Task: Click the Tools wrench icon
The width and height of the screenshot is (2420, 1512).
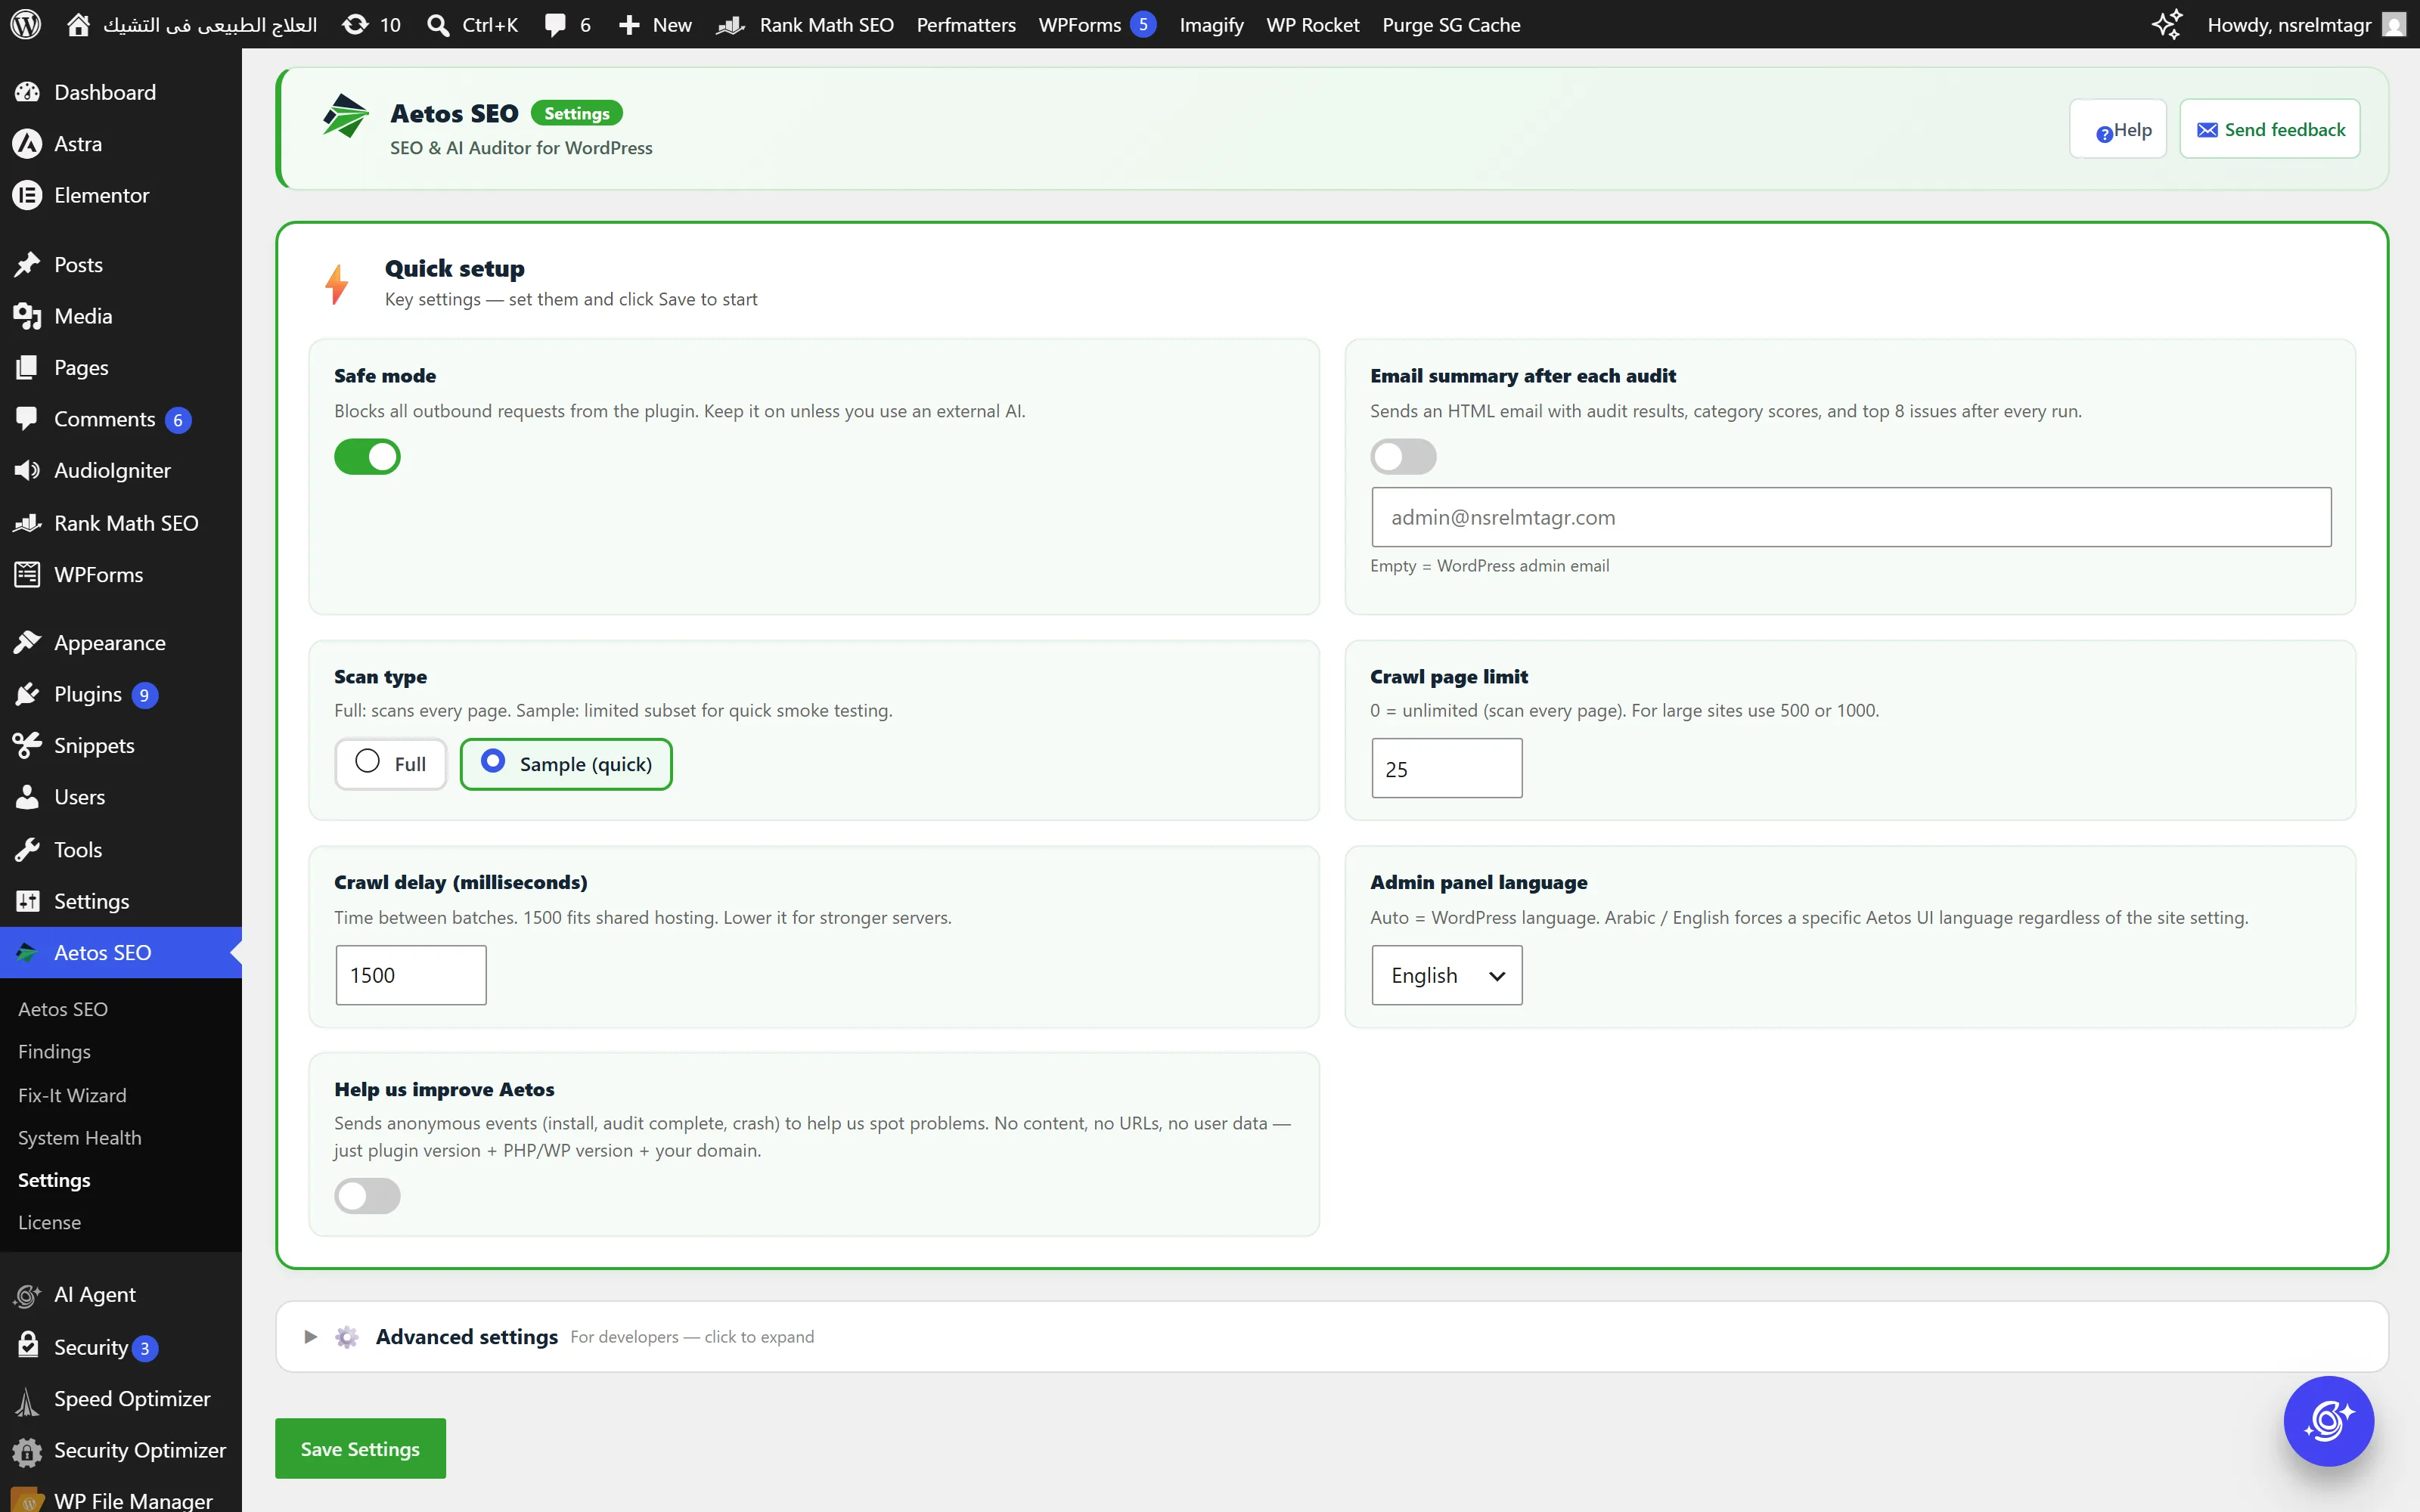Action: click(x=27, y=849)
